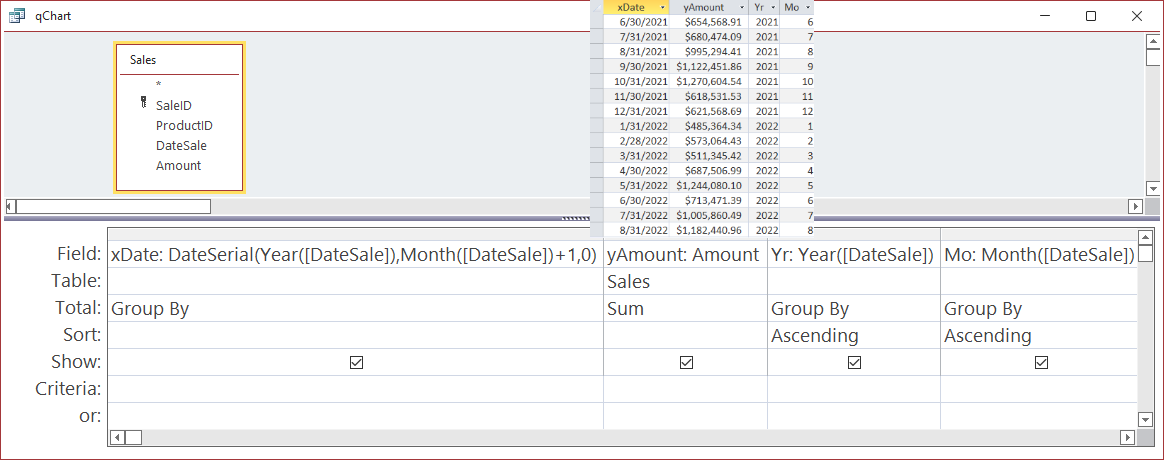Click result amount $1,244,080.10
This screenshot has height=460, width=1164.
pos(709,185)
